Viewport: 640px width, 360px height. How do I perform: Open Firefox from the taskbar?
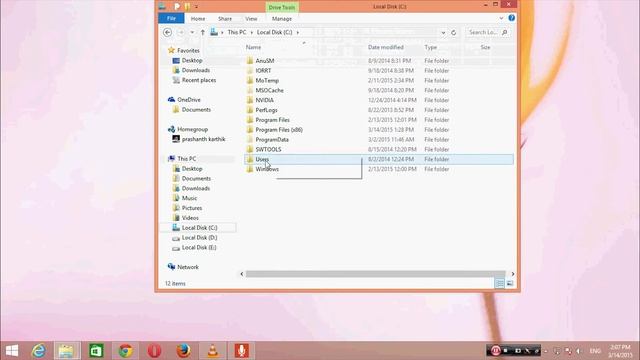[183, 351]
